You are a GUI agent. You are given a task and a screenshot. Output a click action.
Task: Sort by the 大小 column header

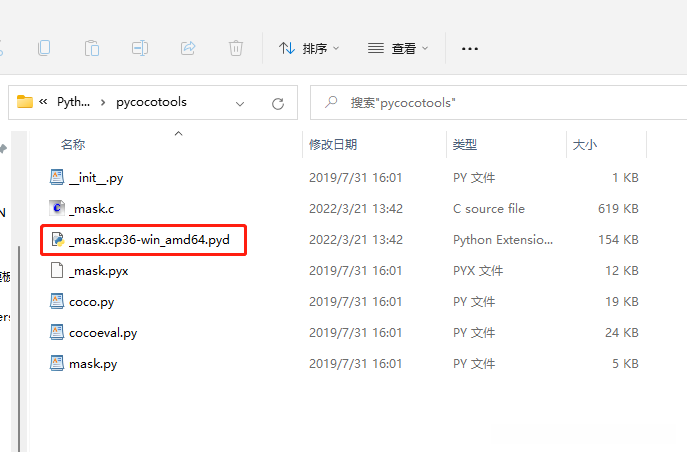tap(585, 144)
